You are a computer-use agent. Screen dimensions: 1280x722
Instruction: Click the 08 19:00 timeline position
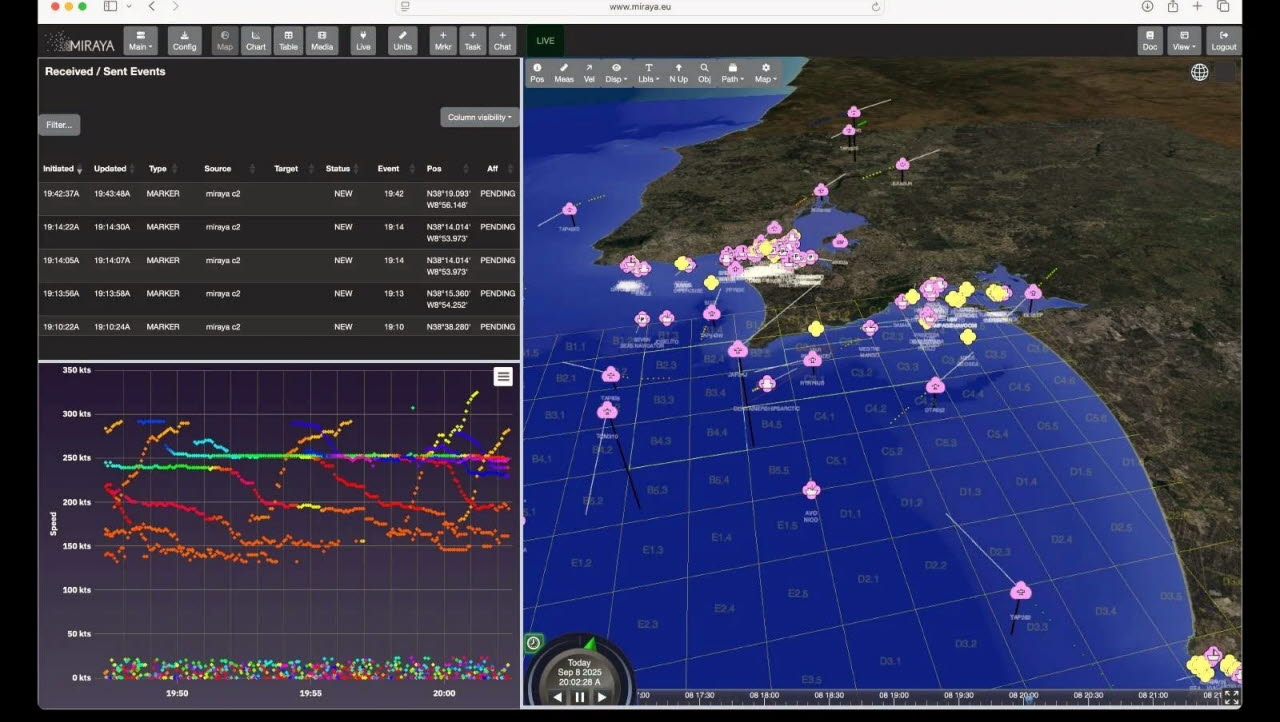(893, 695)
